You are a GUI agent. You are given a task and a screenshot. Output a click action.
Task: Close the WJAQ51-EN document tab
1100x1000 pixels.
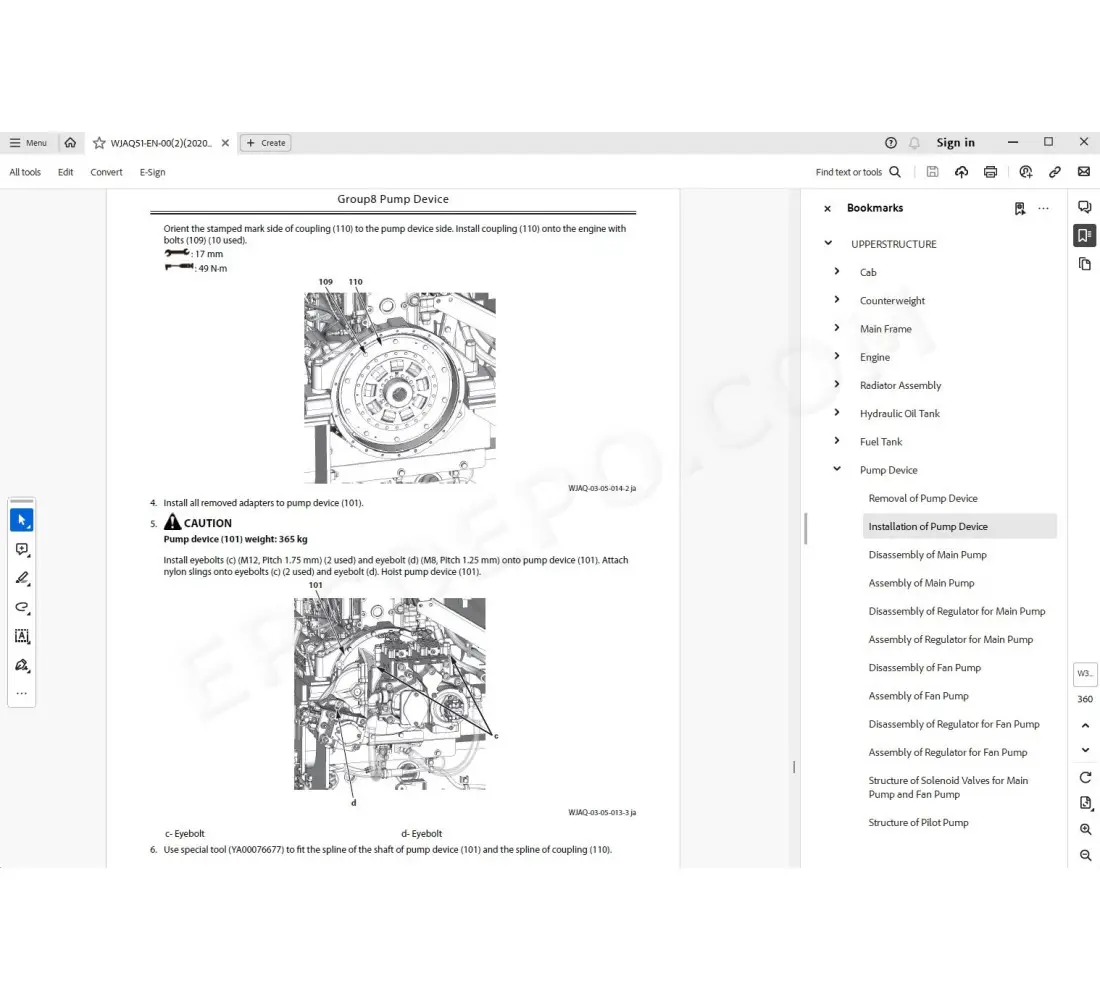click(225, 143)
